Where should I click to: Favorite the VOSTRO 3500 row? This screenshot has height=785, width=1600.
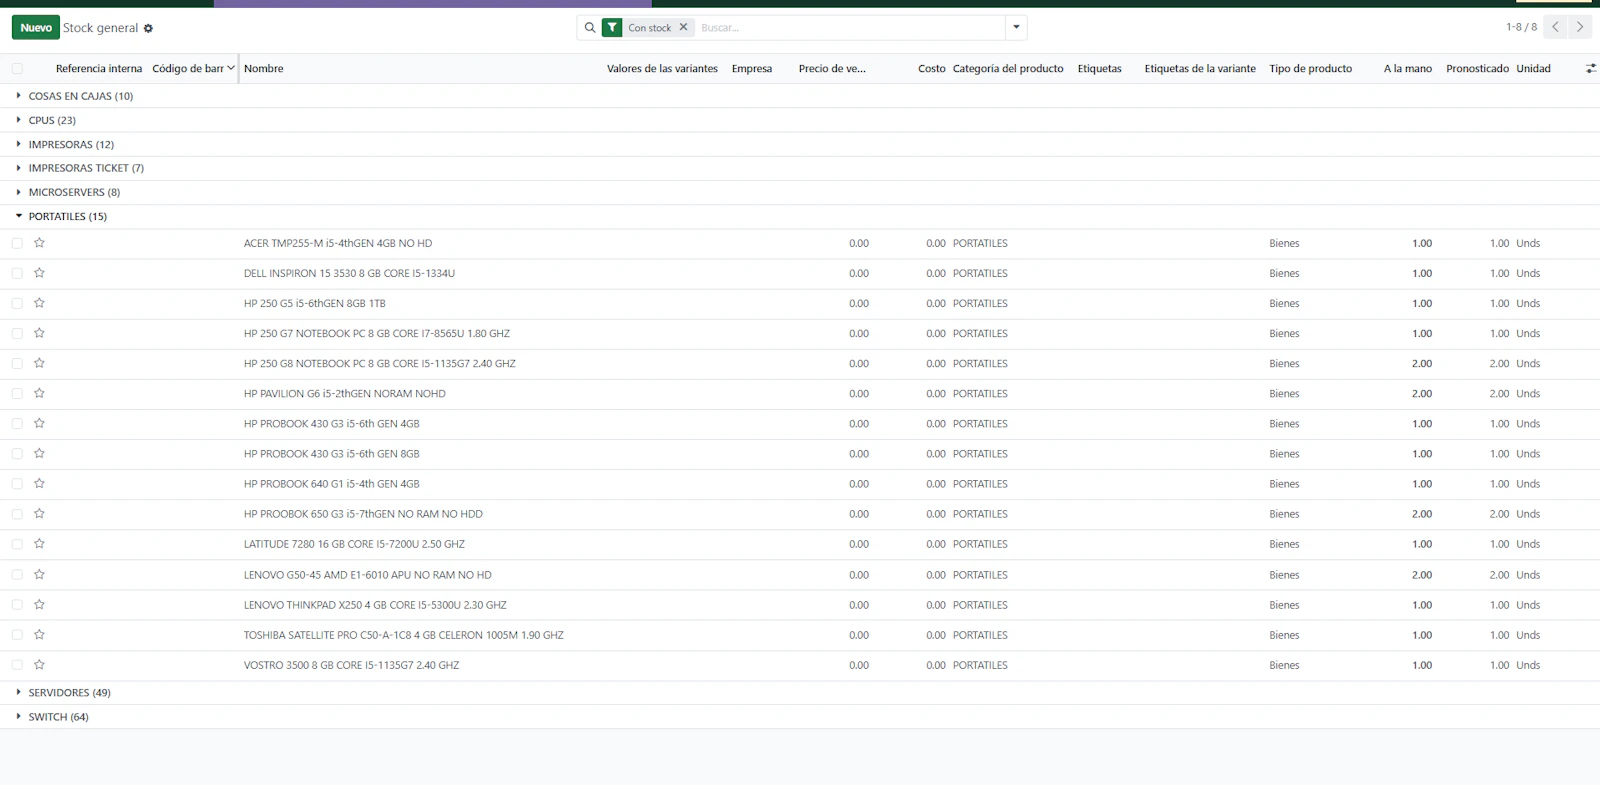(40, 664)
